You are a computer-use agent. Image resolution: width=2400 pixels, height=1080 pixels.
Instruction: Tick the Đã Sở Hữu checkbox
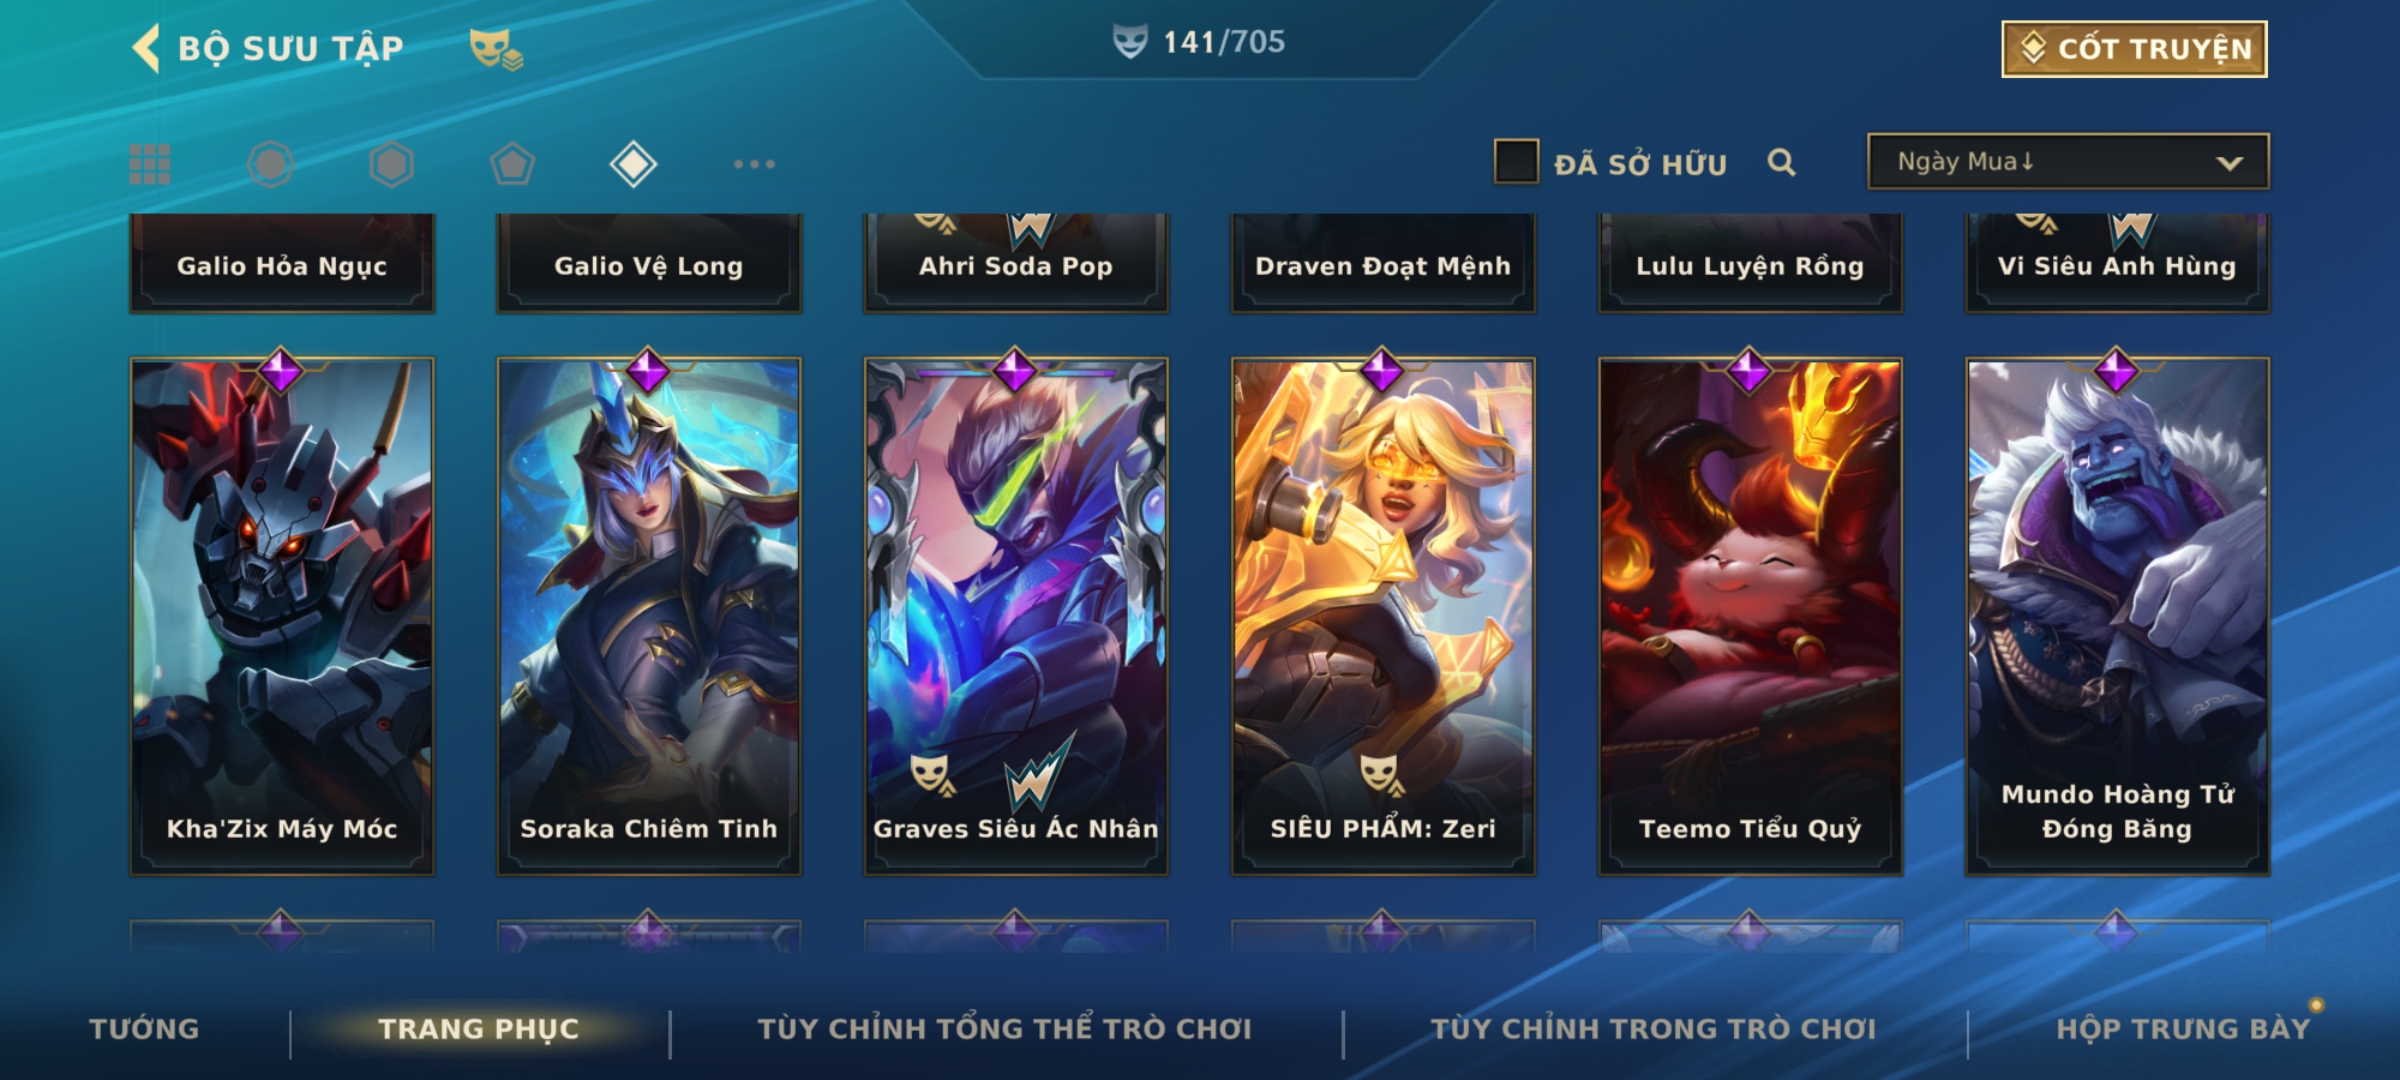[1516, 162]
